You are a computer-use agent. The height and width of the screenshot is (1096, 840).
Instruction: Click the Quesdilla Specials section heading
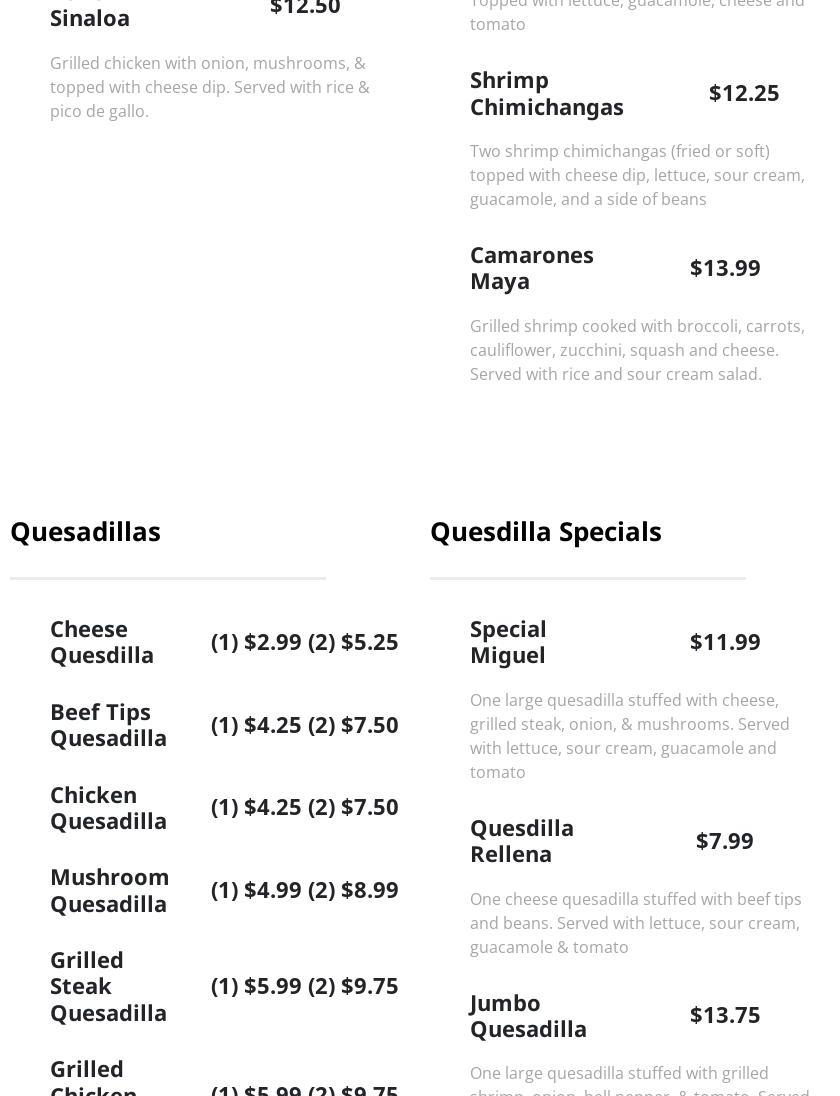click(545, 531)
